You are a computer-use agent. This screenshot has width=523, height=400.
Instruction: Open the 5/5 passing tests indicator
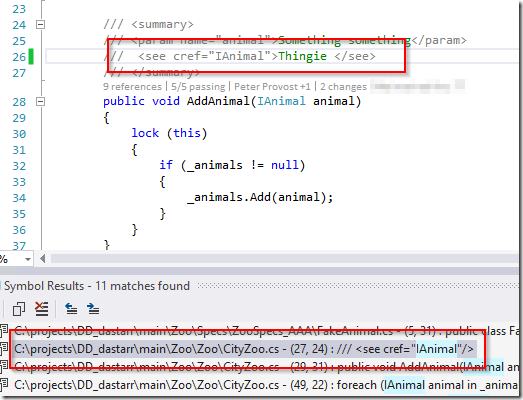tap(198, 87)
